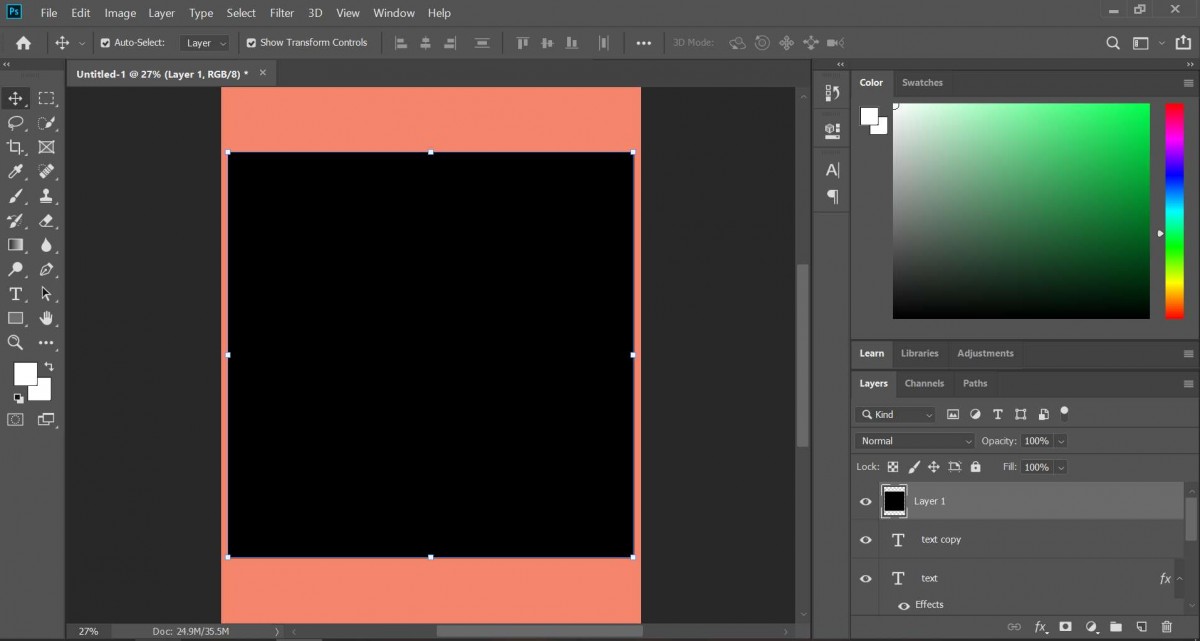Select the Dodge tool
This screenshot has height=641, width=1200.
pyautogui.click(x=16, y=270)
